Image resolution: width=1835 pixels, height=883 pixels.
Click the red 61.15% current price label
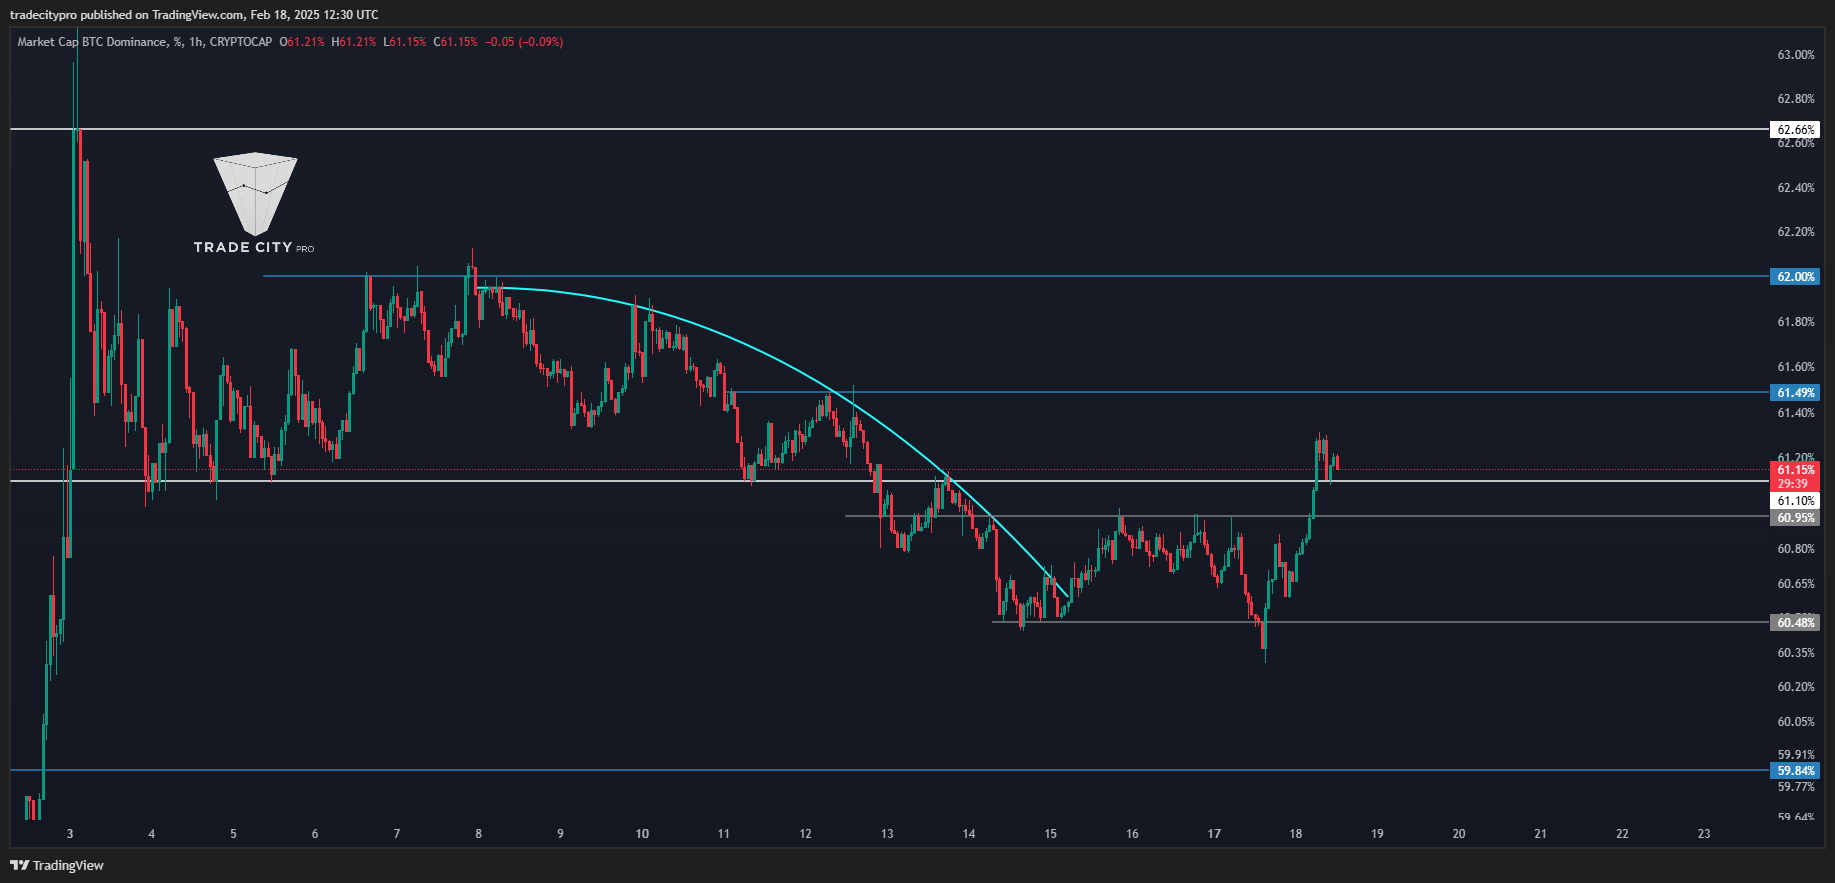(1795, 470)
